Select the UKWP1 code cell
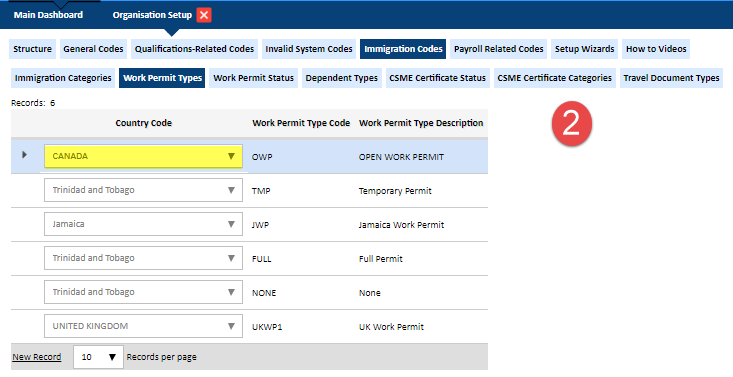The width and height of the screenshot is (733, 377). (267, 327)
